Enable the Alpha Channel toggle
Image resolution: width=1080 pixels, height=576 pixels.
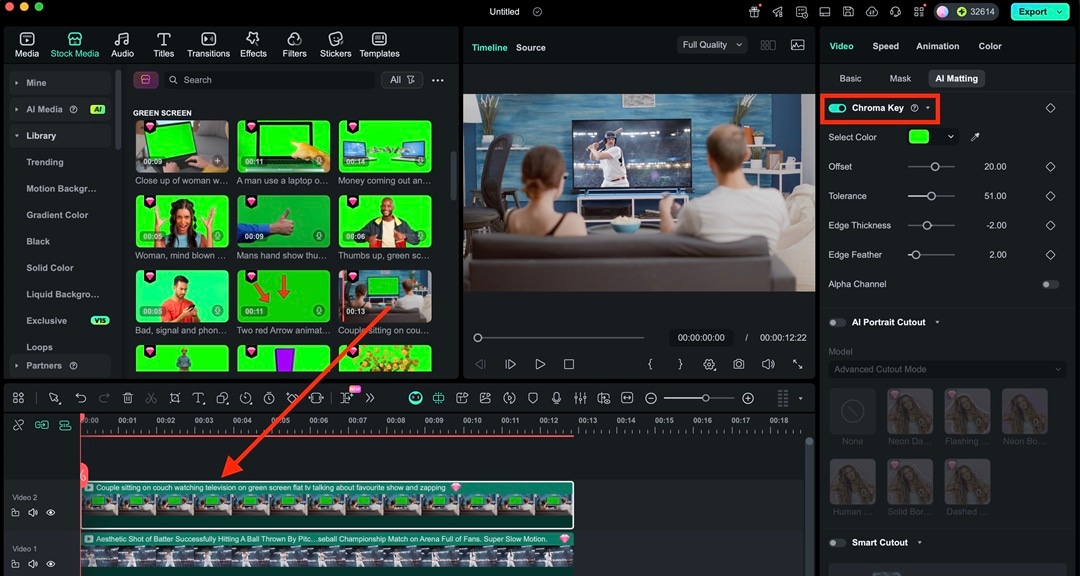click(1050, 284)
